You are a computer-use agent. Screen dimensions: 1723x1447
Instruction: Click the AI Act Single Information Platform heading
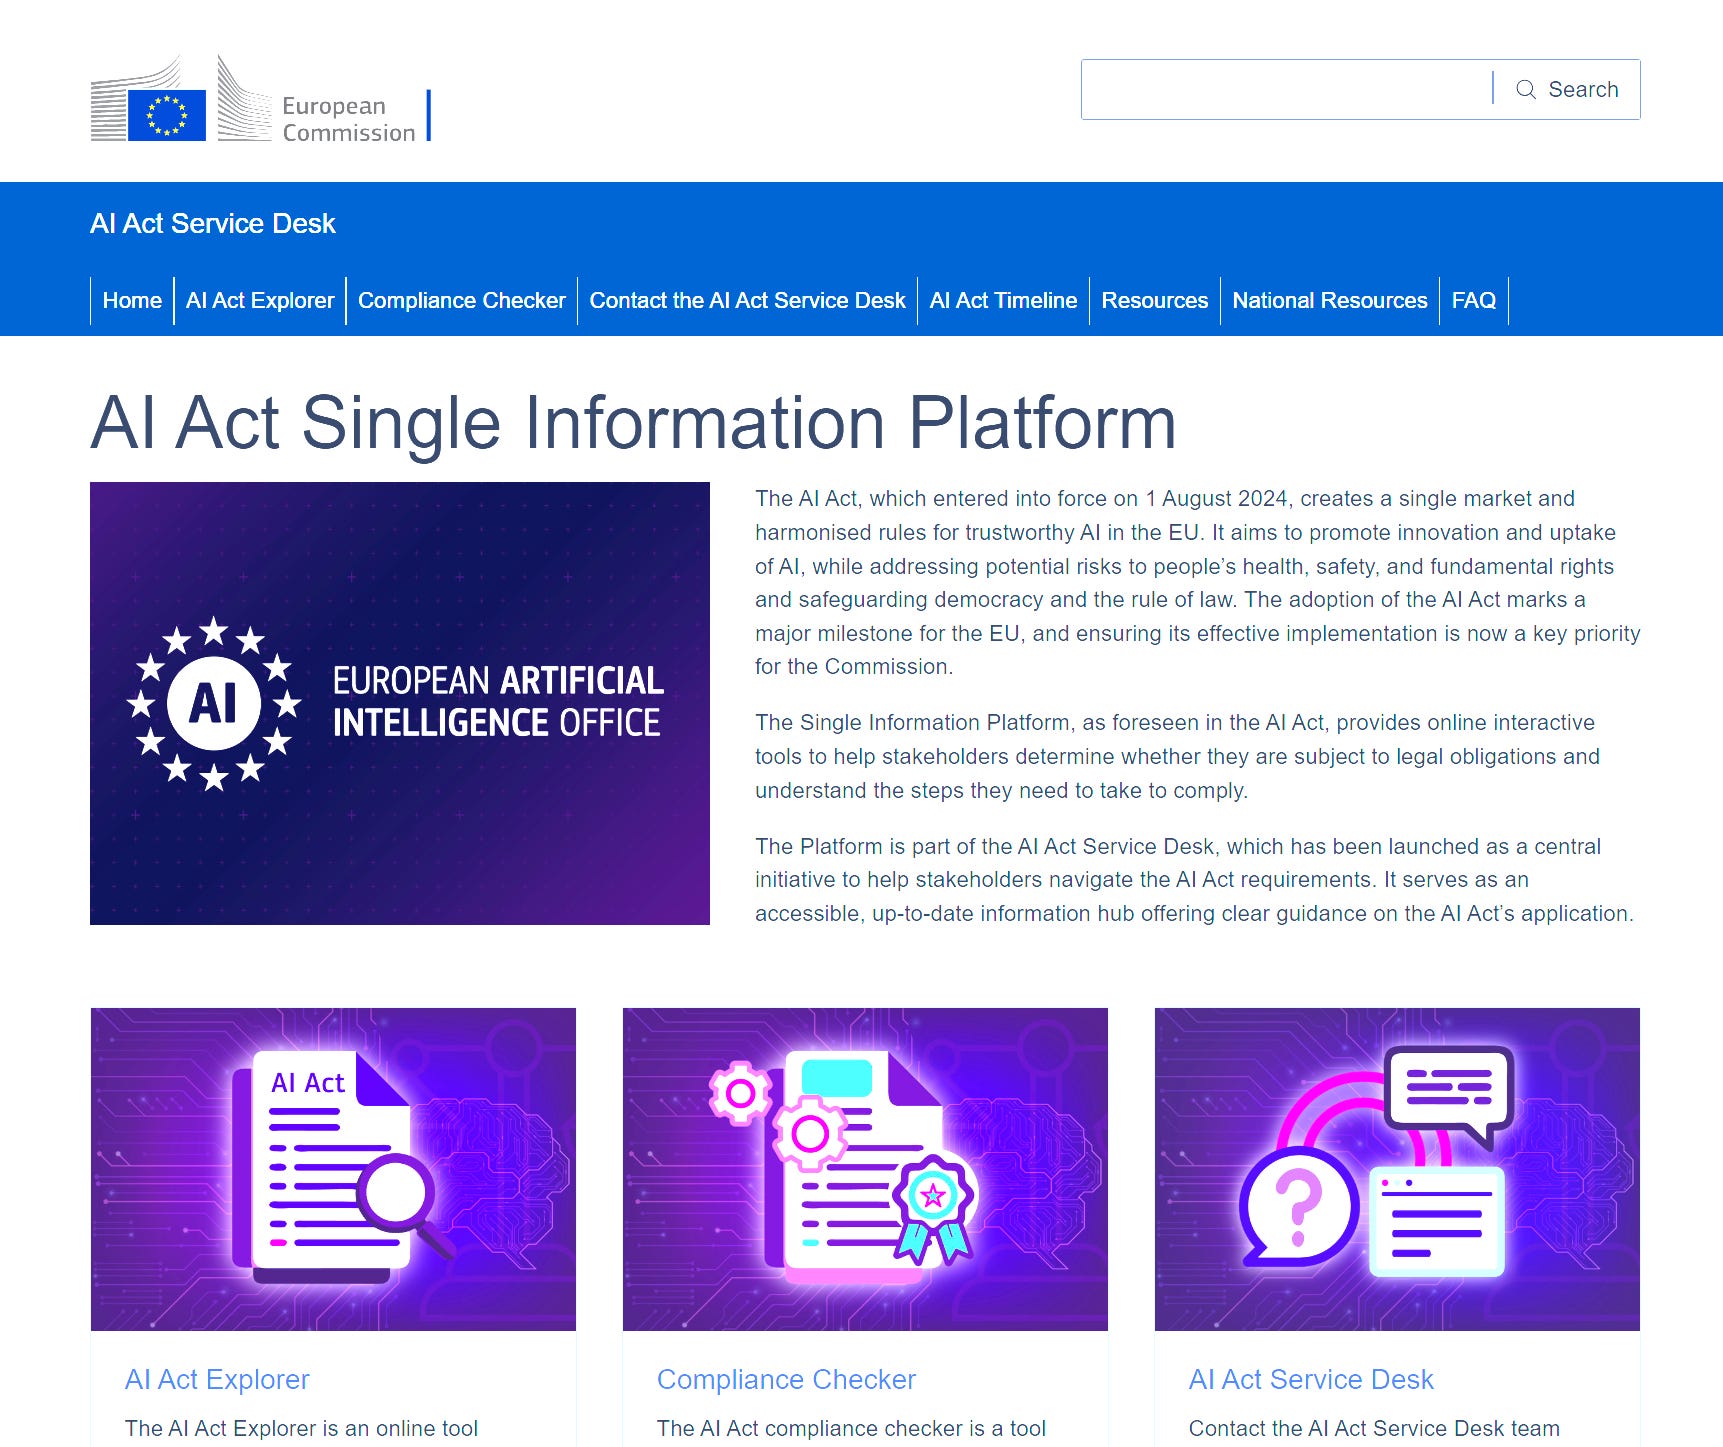click(x=633, y=423)
